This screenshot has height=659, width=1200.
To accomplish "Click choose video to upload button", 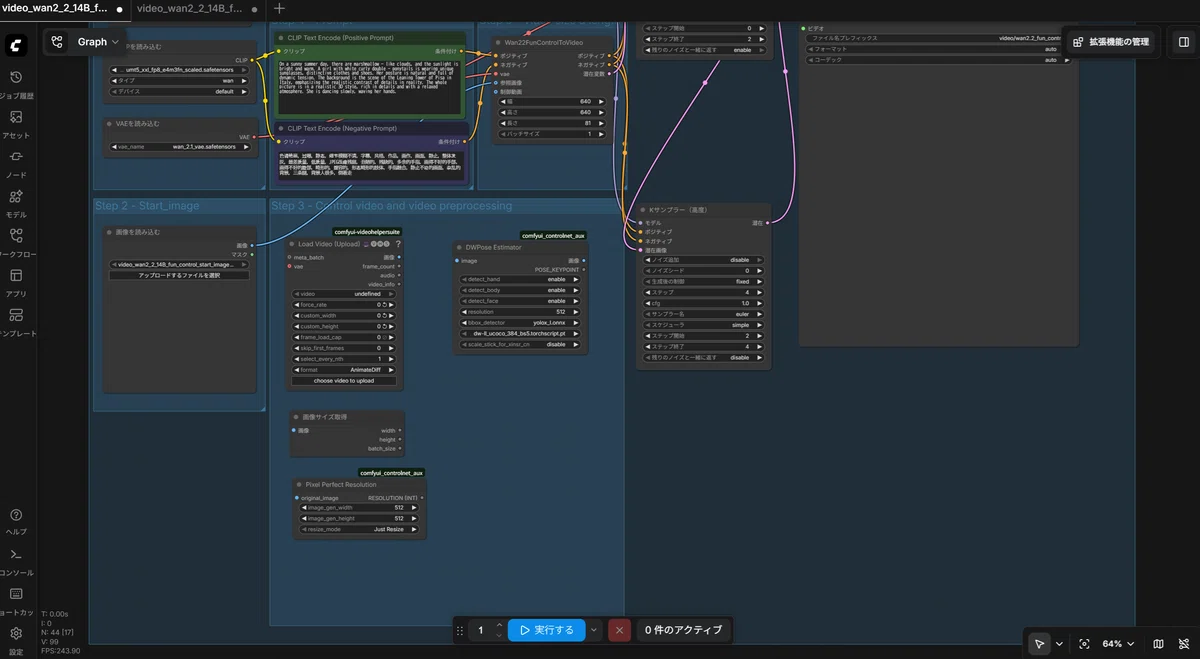I will click(x=343, y=381).
